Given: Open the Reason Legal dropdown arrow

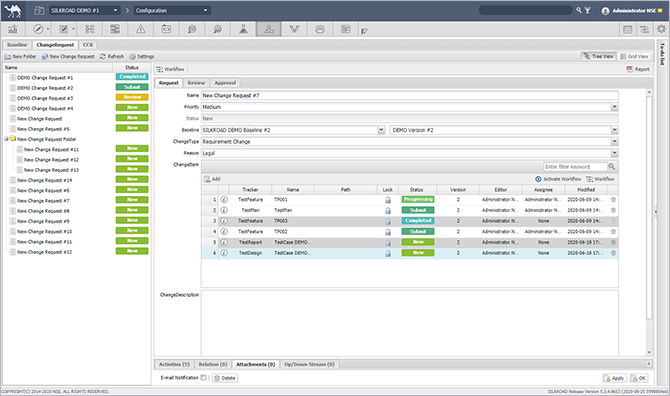Looking at the screenshot, I should pos(614,153).
